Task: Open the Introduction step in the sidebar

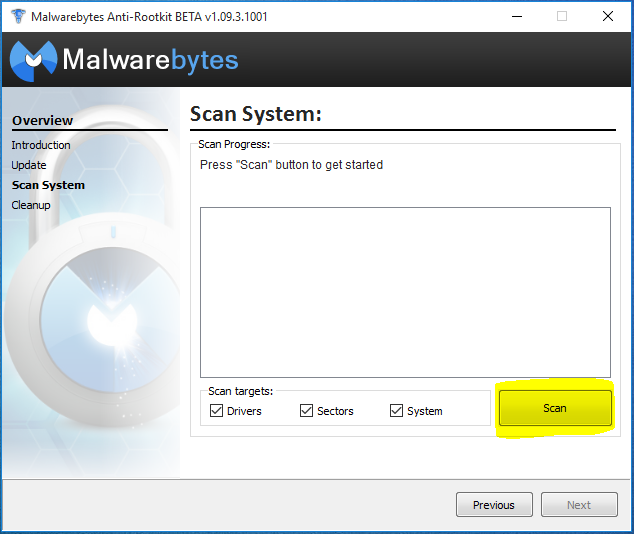Action: [41, 145]
